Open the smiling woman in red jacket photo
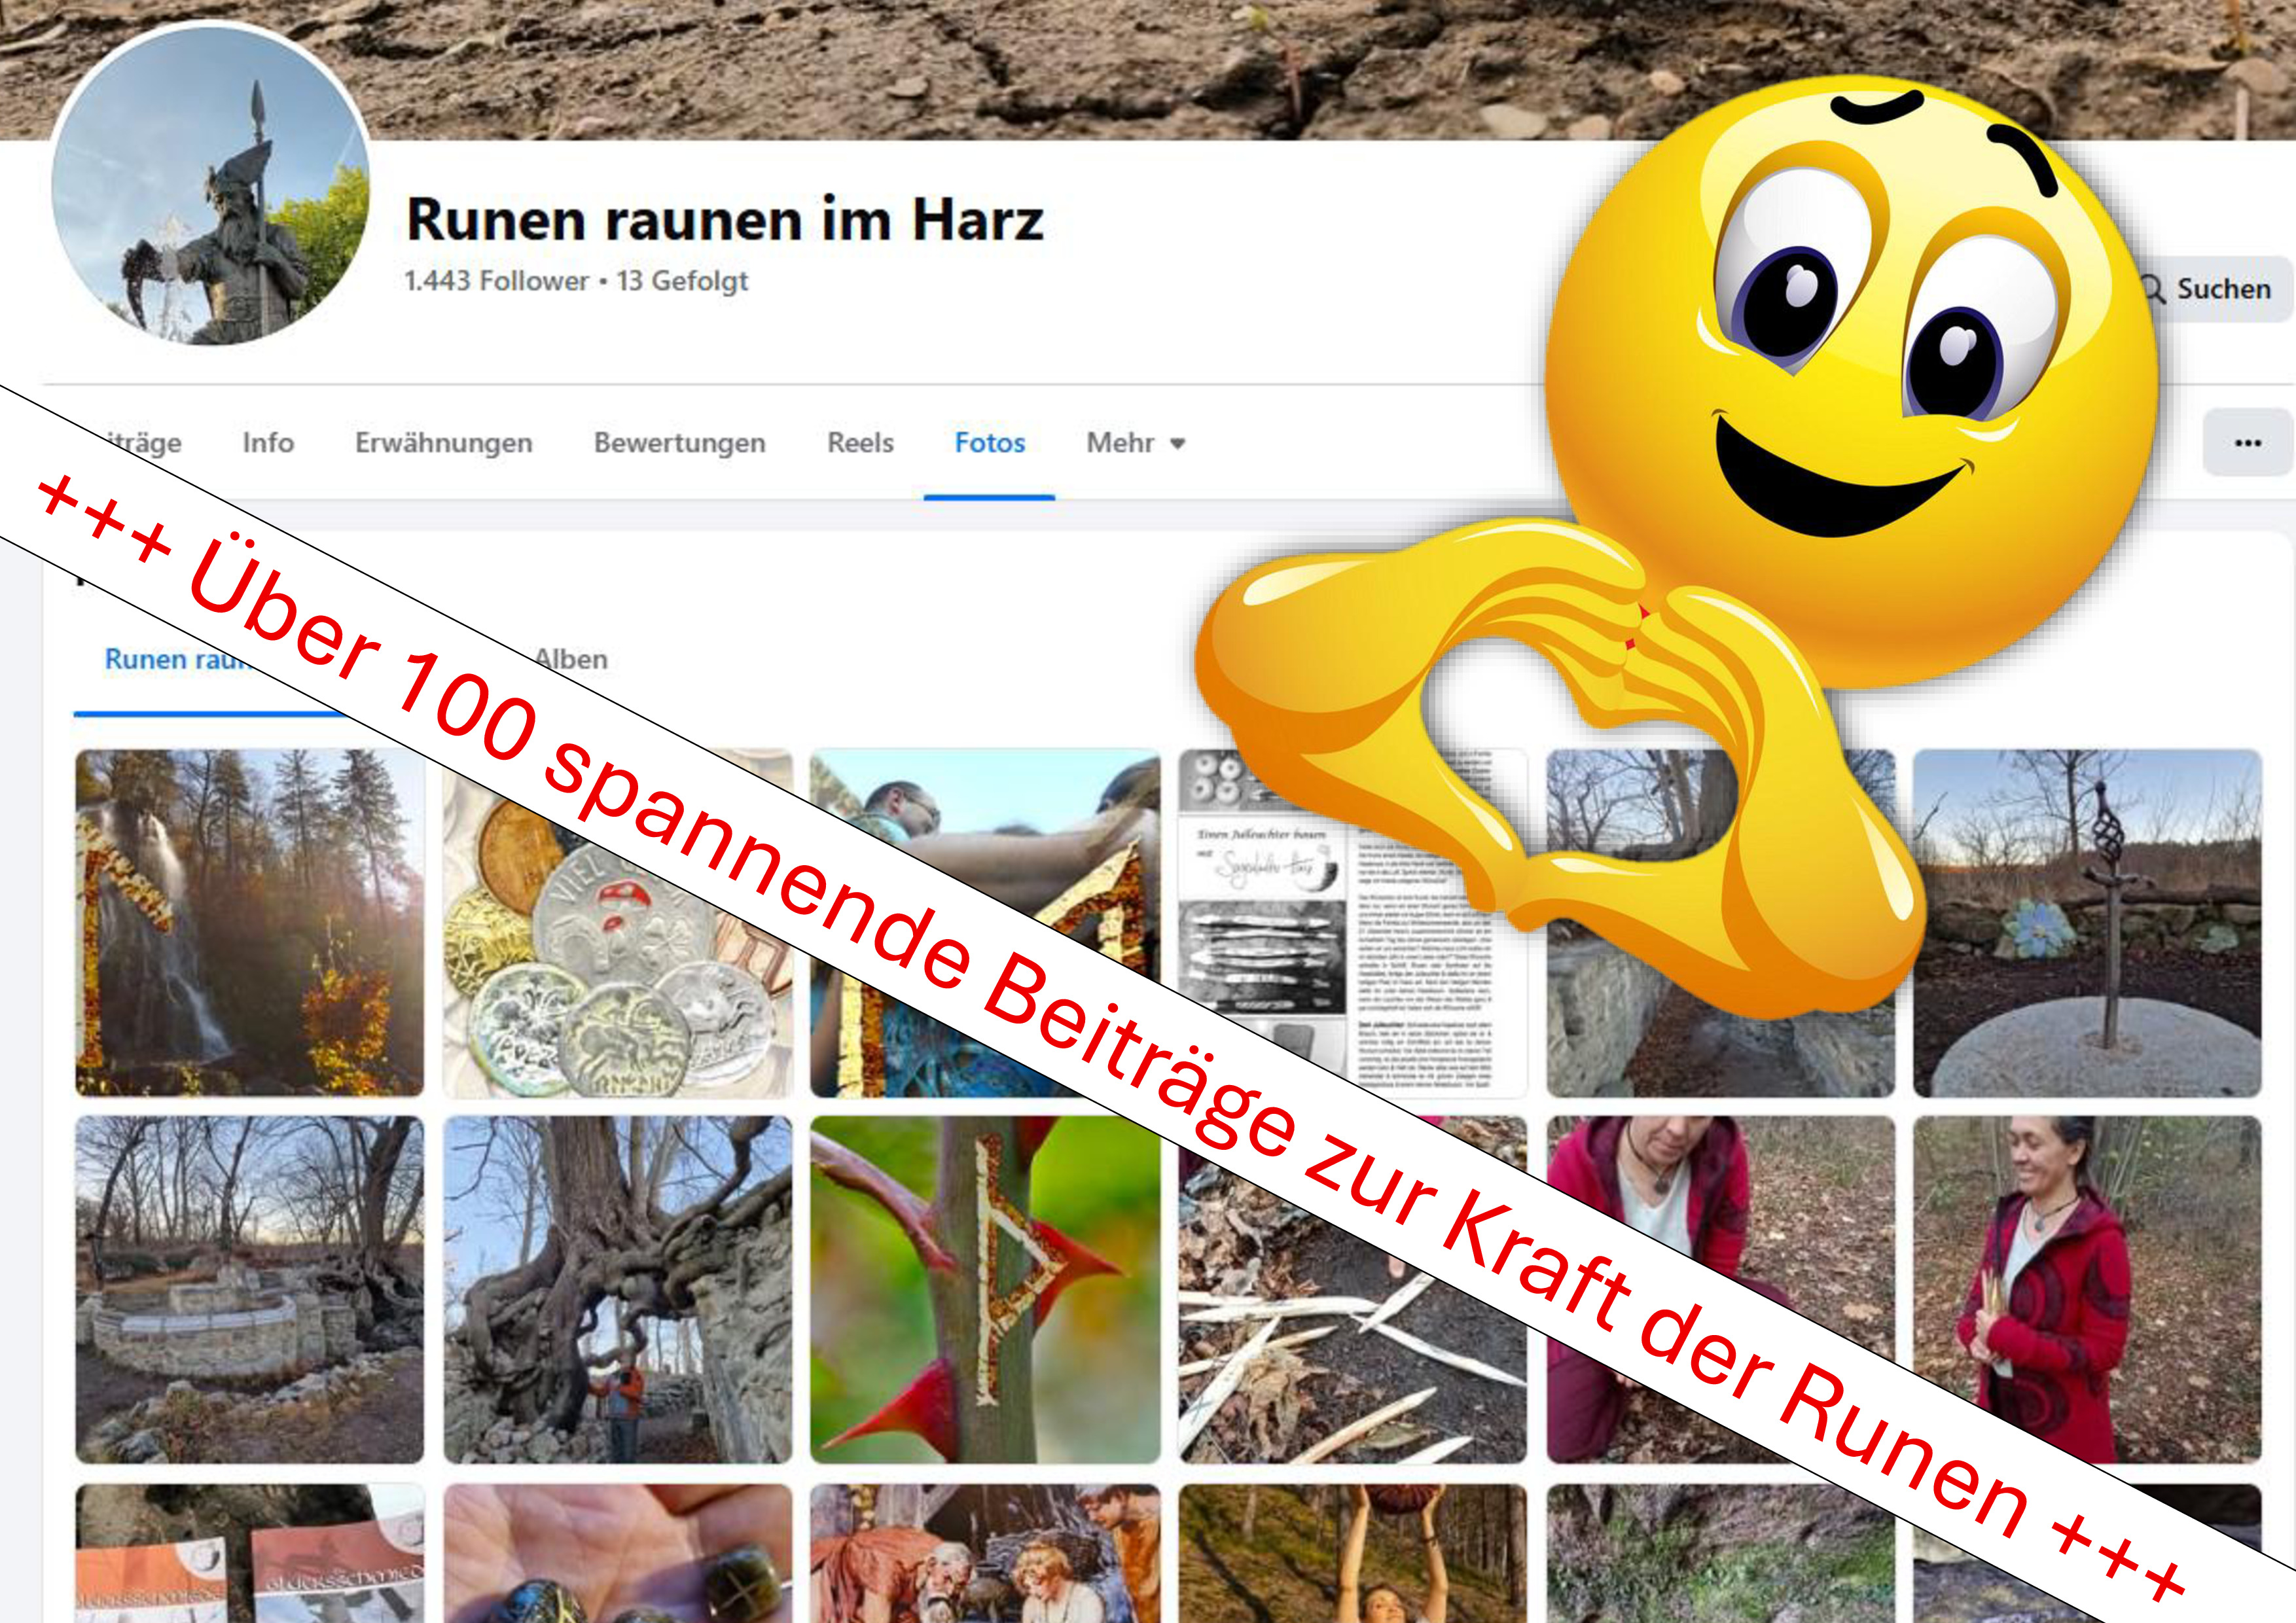Image resolution: width=2296 pixels, height=1623 pixels. click(2087, 1289)
